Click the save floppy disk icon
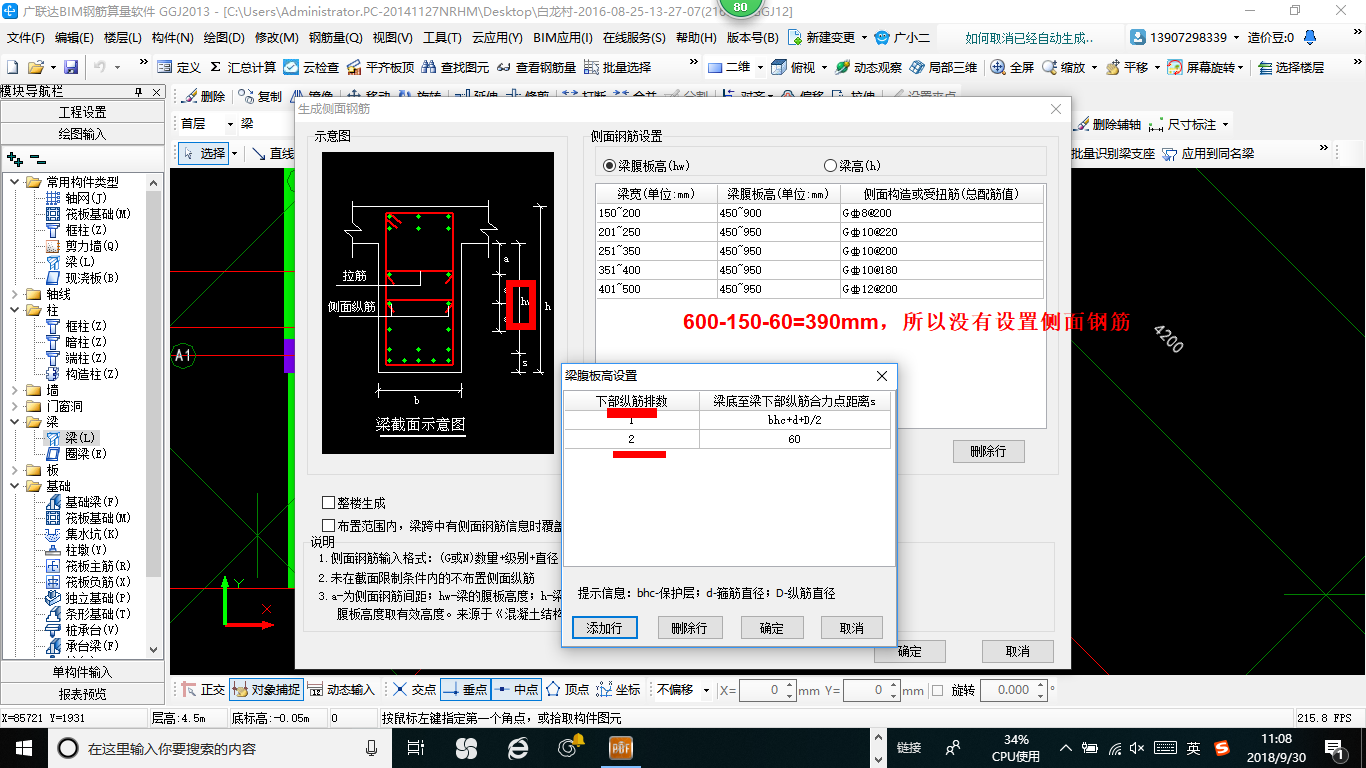Image resolution: width=1366 pixels, height=768 pixels. tap(71, 67)
